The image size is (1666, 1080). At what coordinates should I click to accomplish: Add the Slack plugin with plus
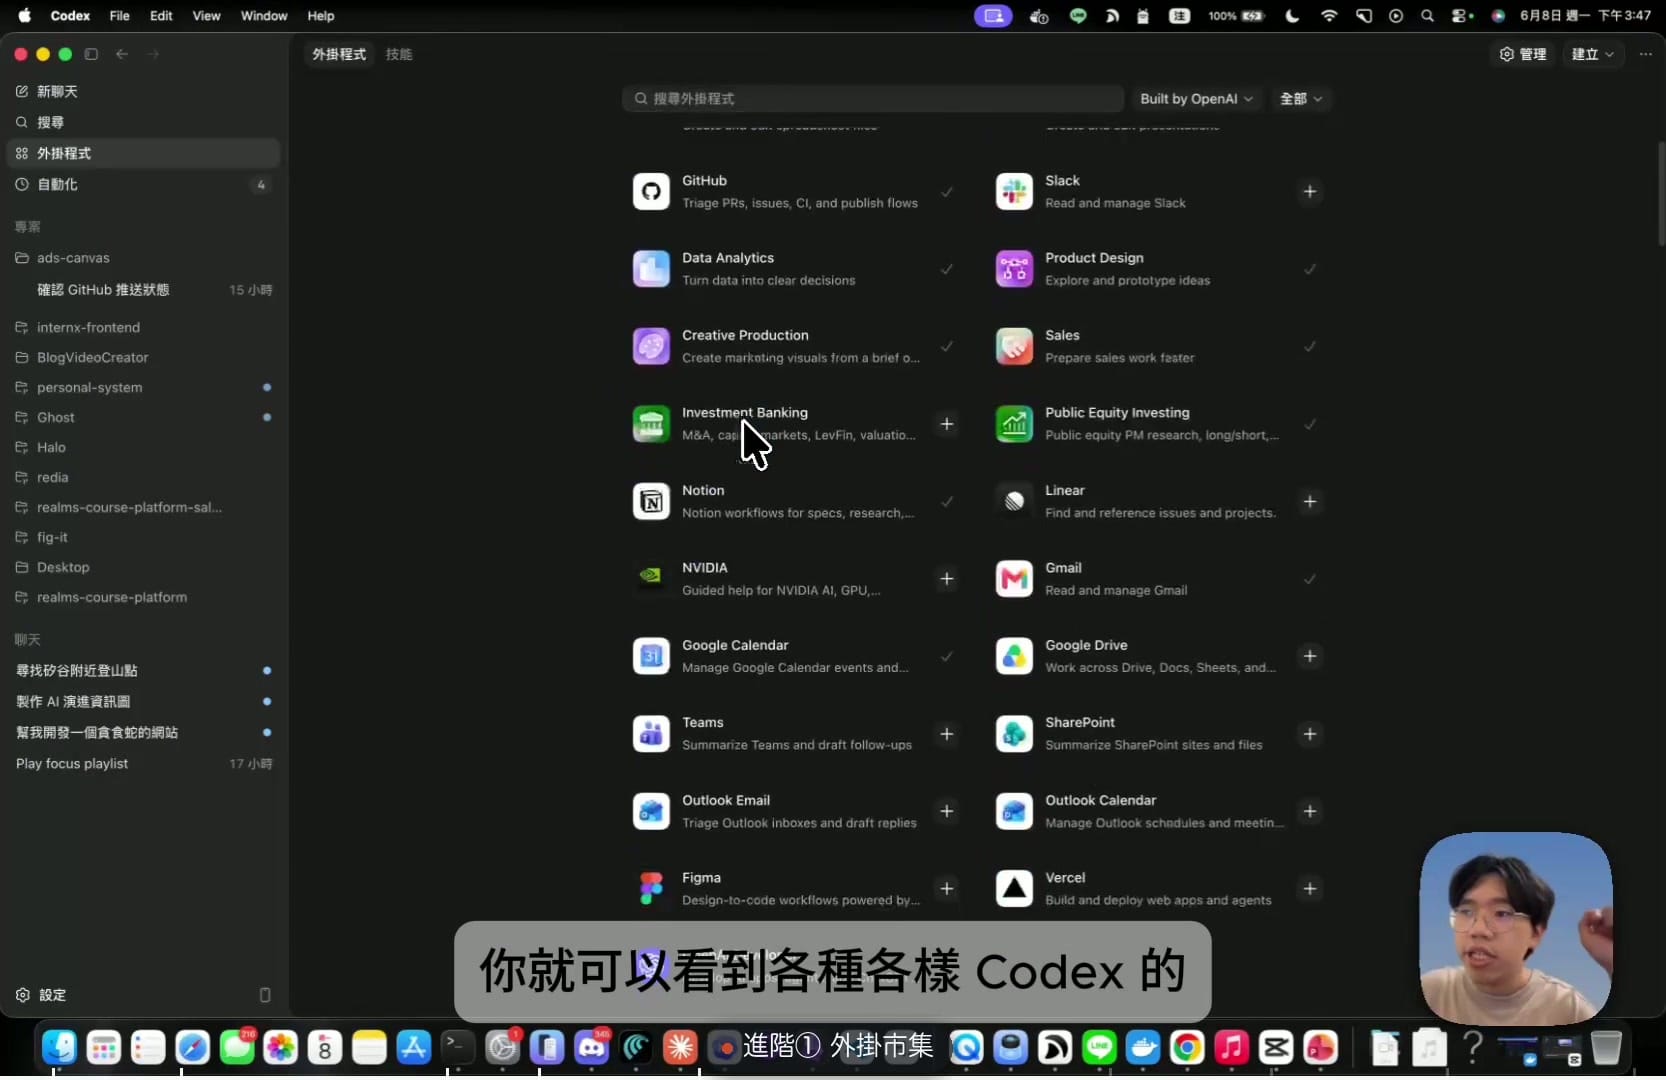[x=1310, y=191]
